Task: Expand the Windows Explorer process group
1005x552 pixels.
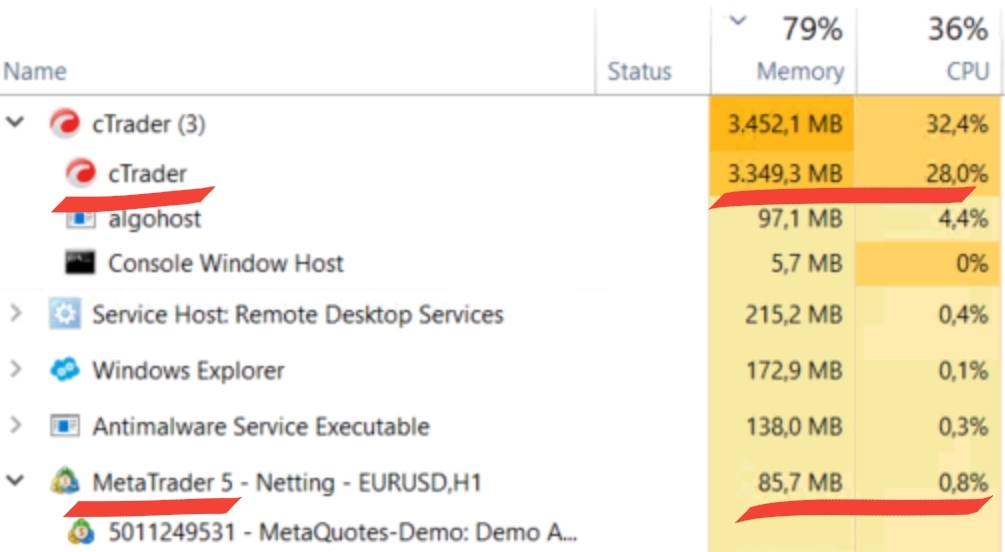Action: [15, 369]
